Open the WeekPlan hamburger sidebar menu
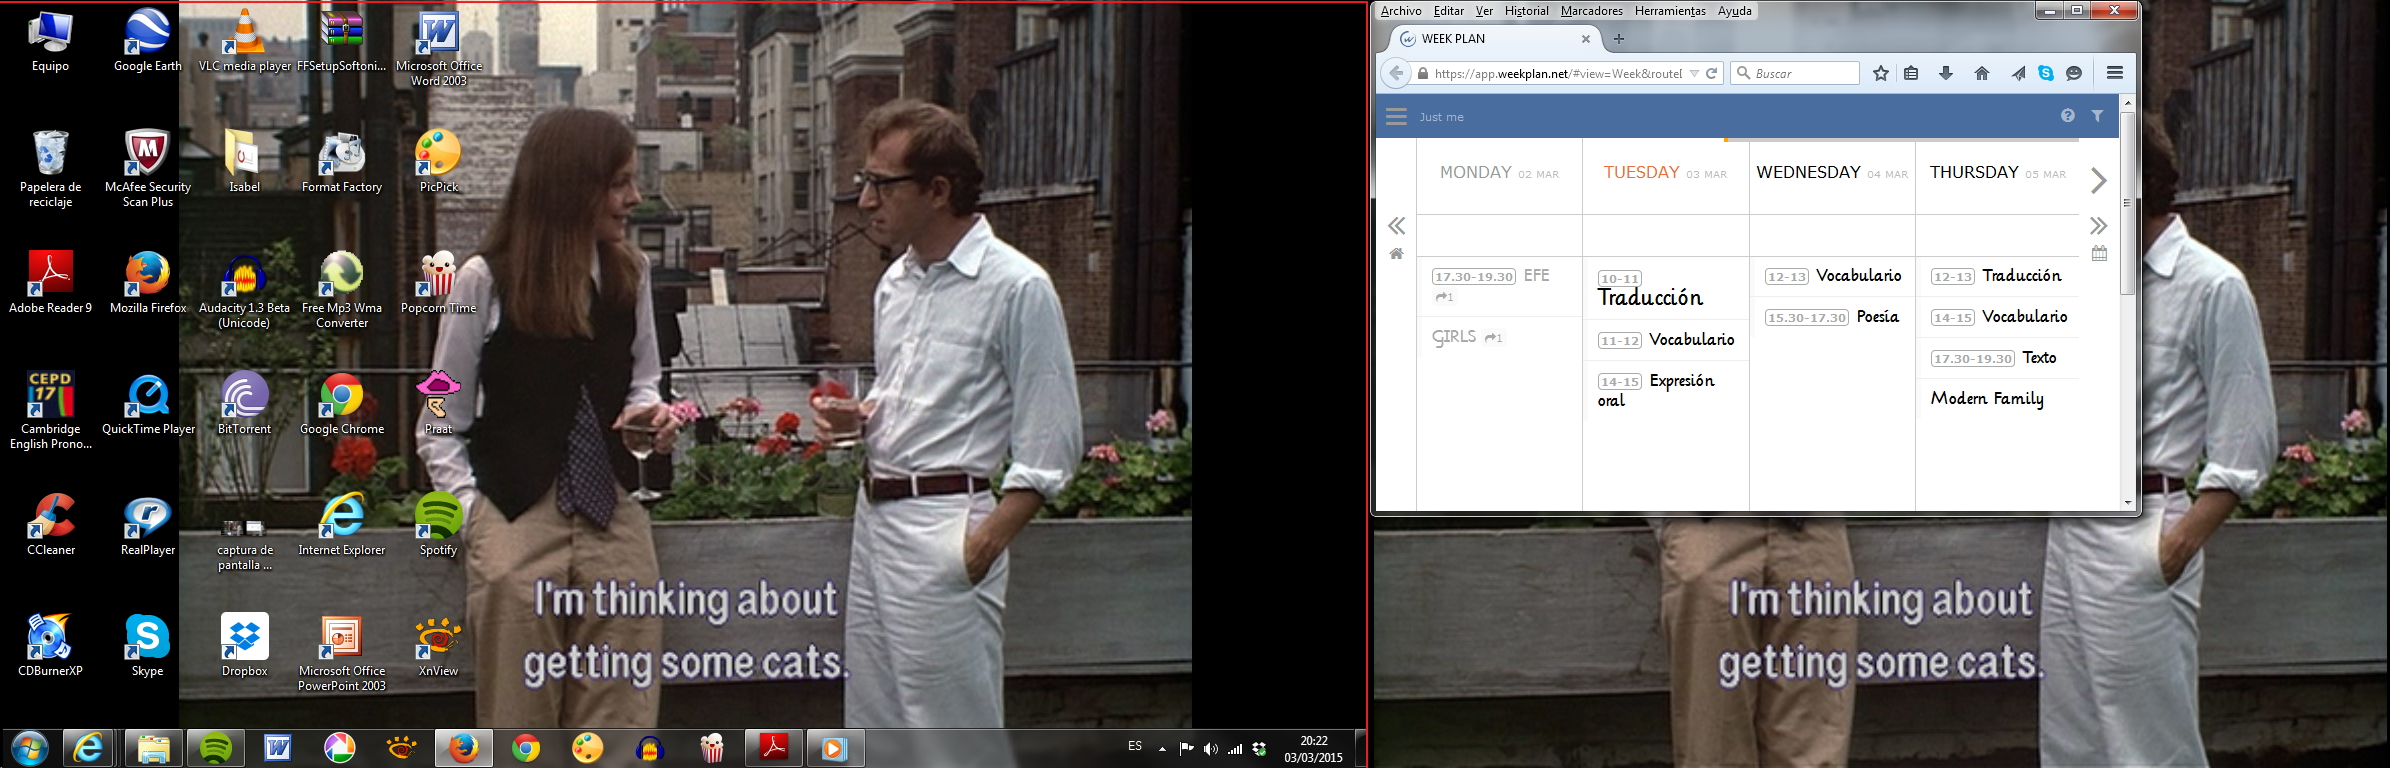Screen dimensions: 2390x768 (x=1396, y=116)
